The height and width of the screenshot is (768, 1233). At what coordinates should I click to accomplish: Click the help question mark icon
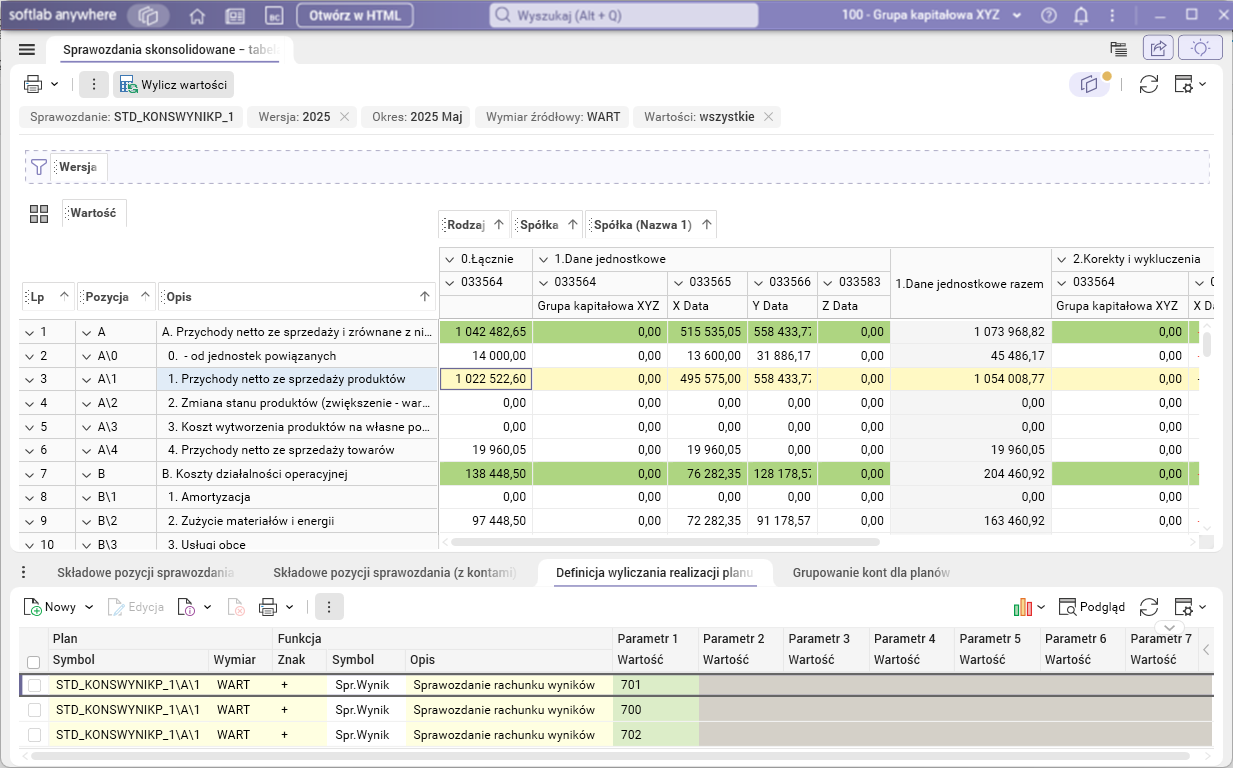(1049, 16)
